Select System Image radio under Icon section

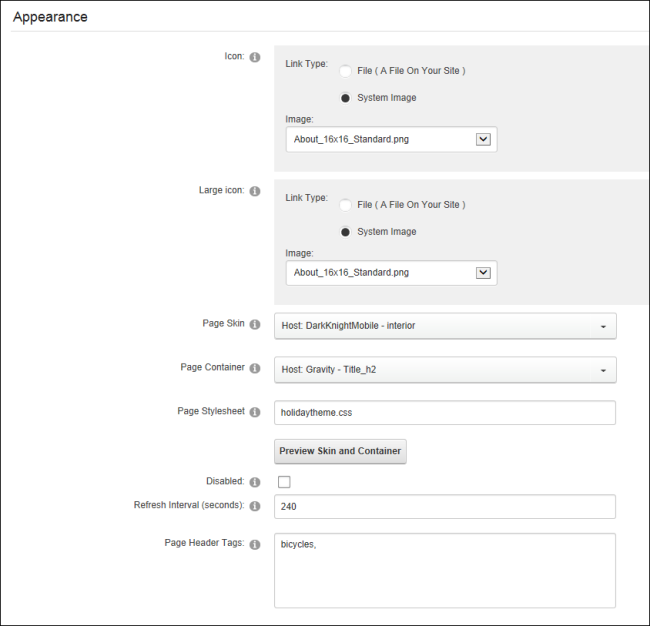[x=345, y=98]
